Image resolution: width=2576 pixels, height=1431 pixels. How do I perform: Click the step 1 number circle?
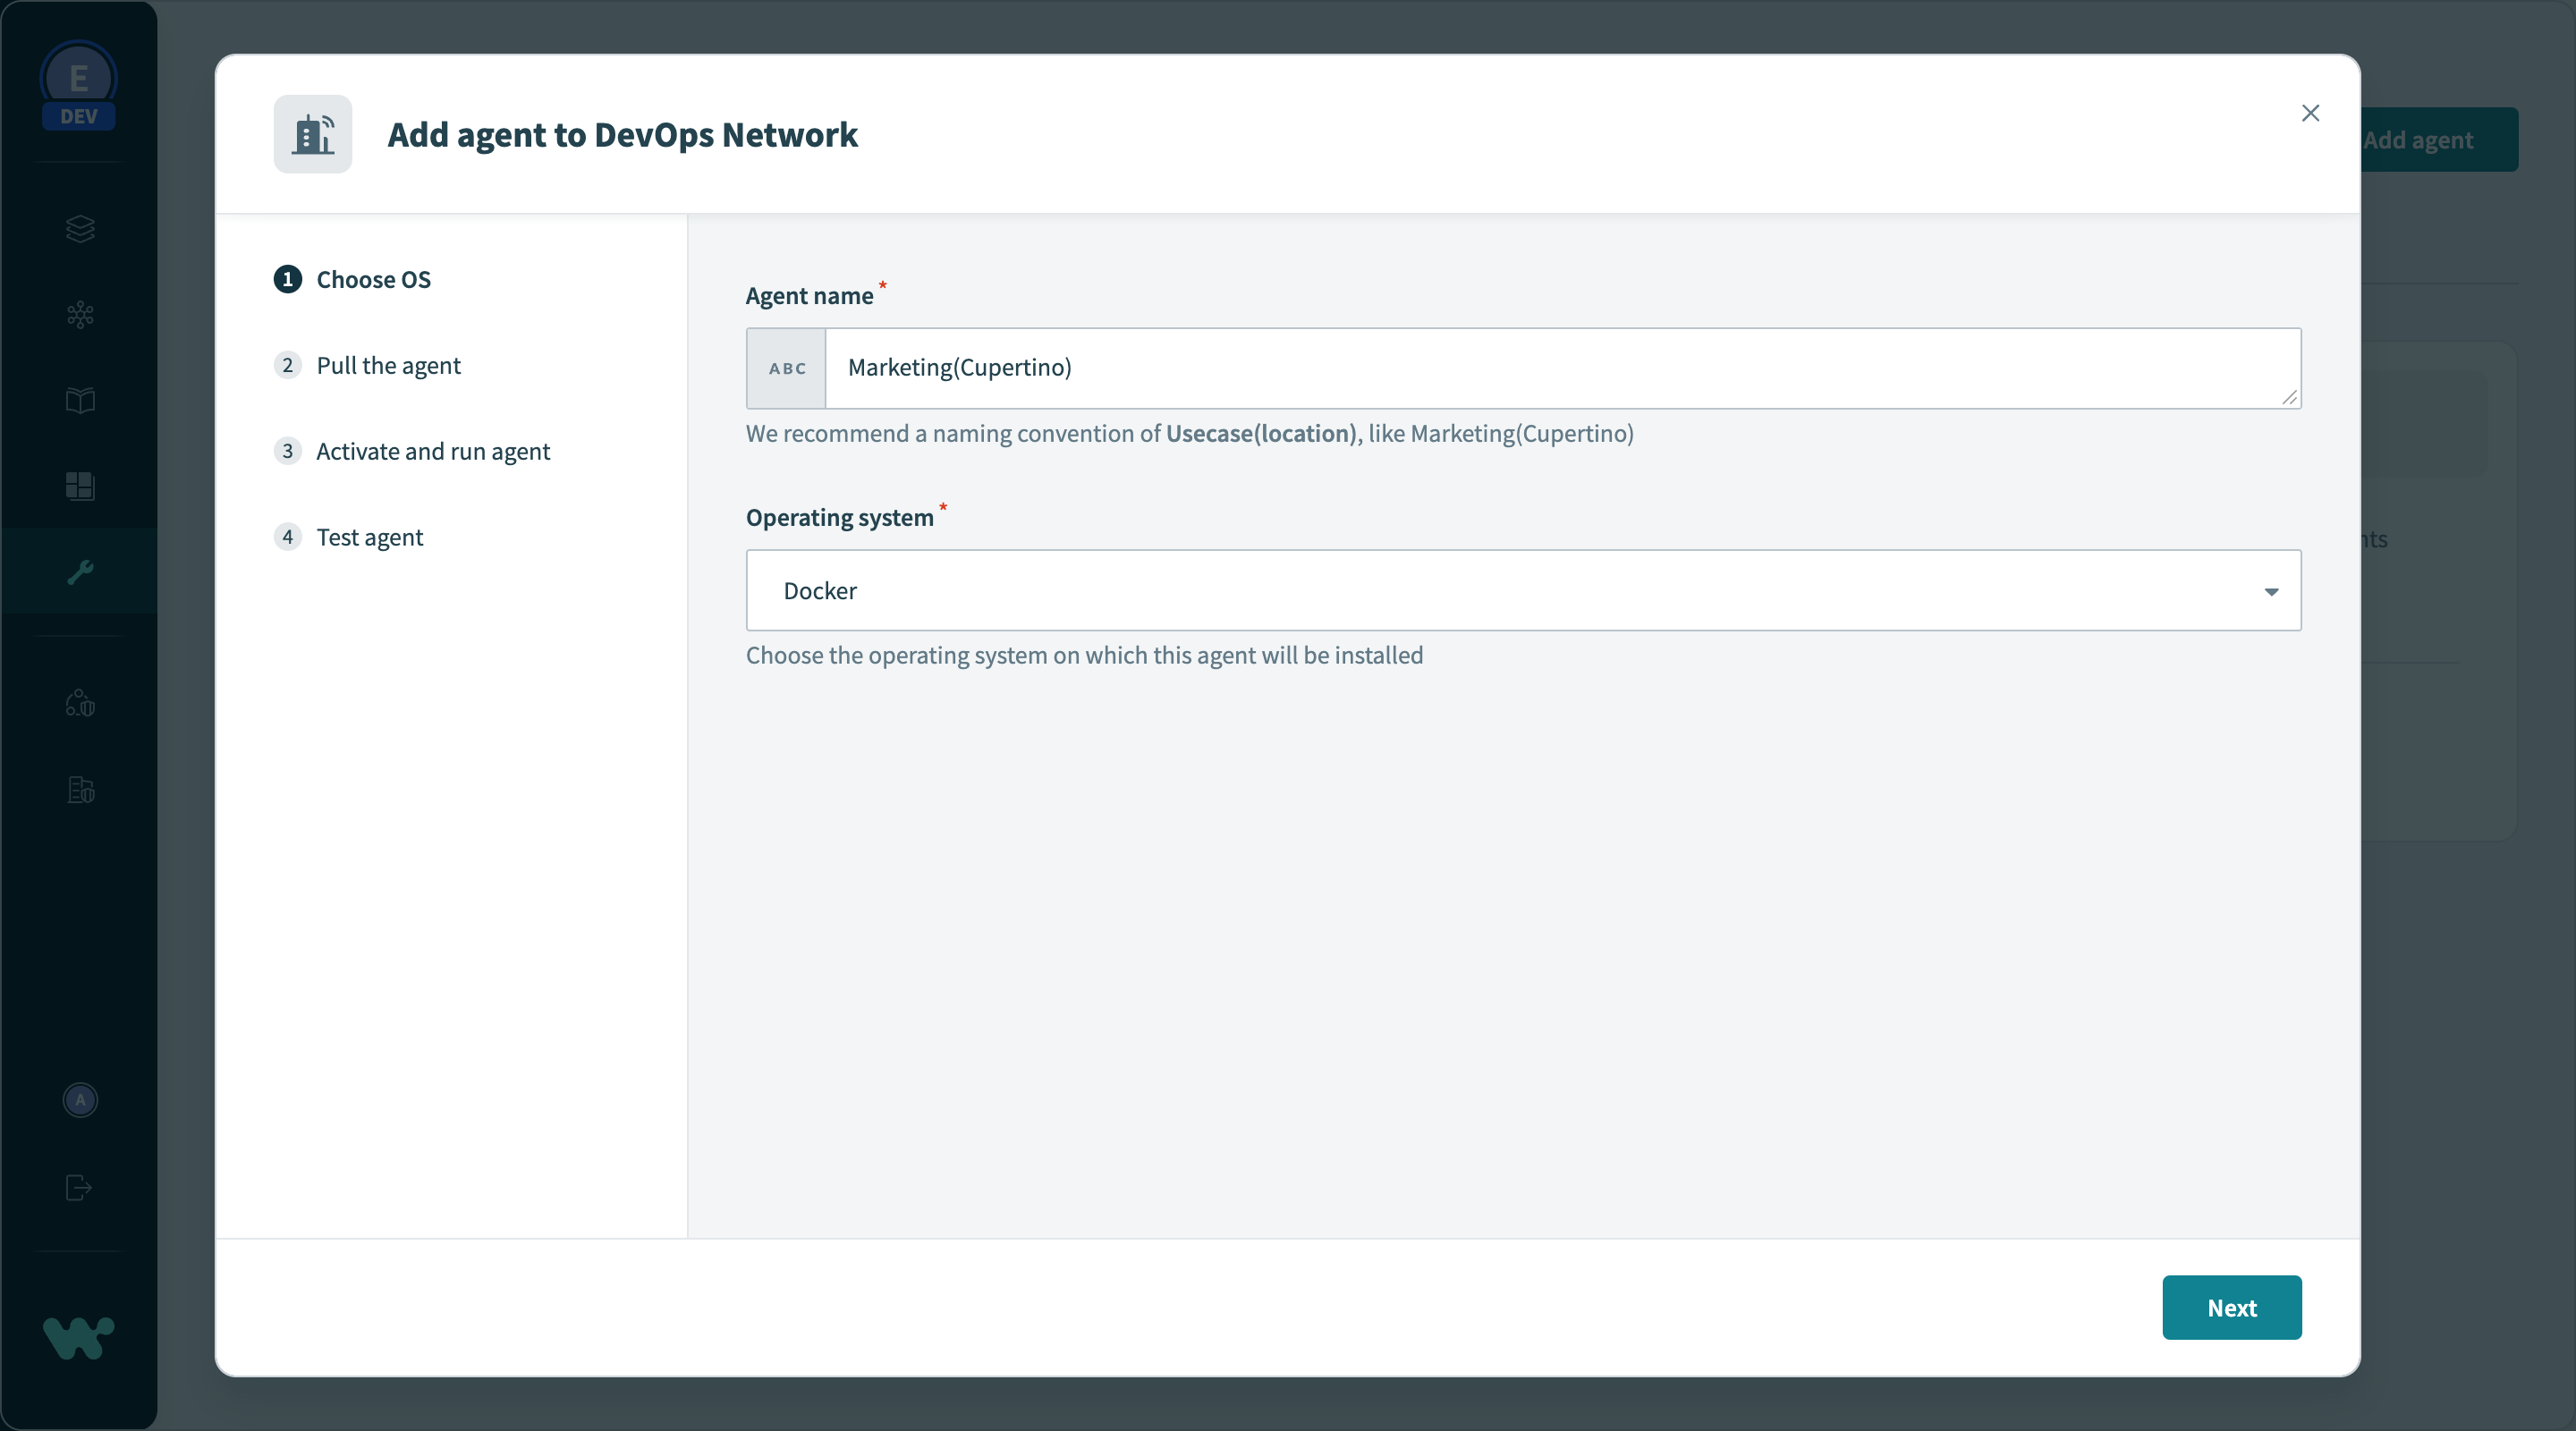point(288,279)
